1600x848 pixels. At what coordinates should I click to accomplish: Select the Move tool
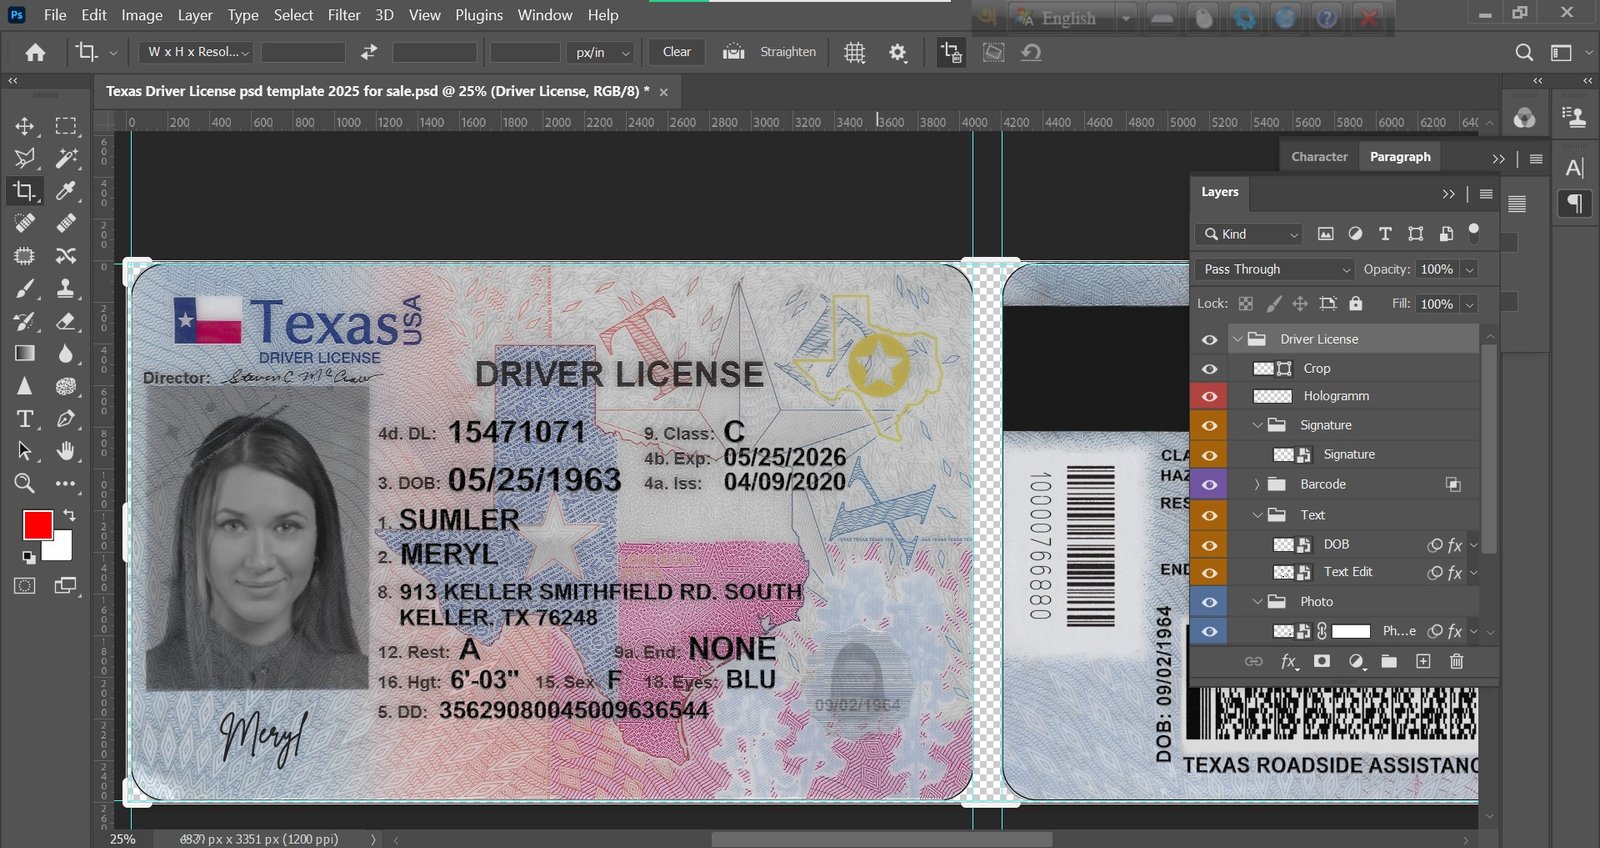24,126
